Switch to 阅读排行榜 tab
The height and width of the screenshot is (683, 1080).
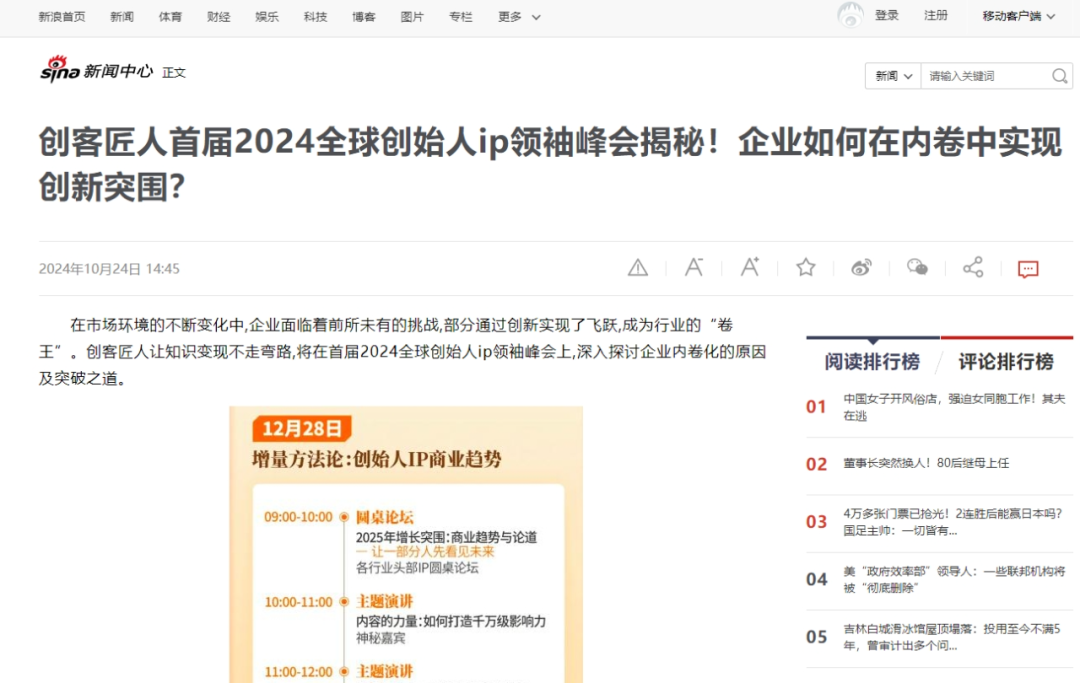coord(872,361)
